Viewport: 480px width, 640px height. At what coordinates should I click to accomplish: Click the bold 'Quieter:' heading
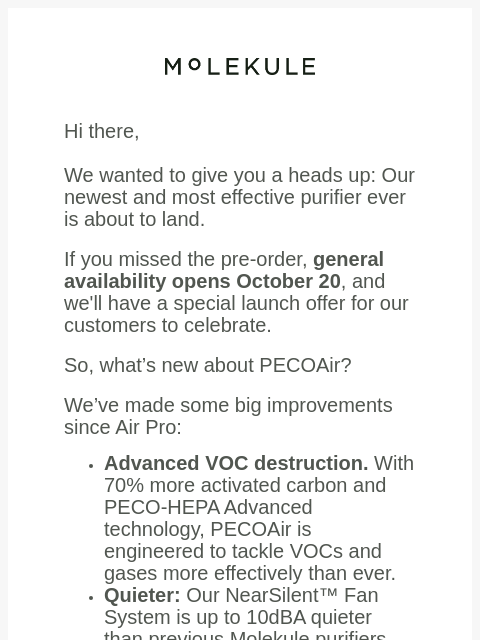pos(142,596)
